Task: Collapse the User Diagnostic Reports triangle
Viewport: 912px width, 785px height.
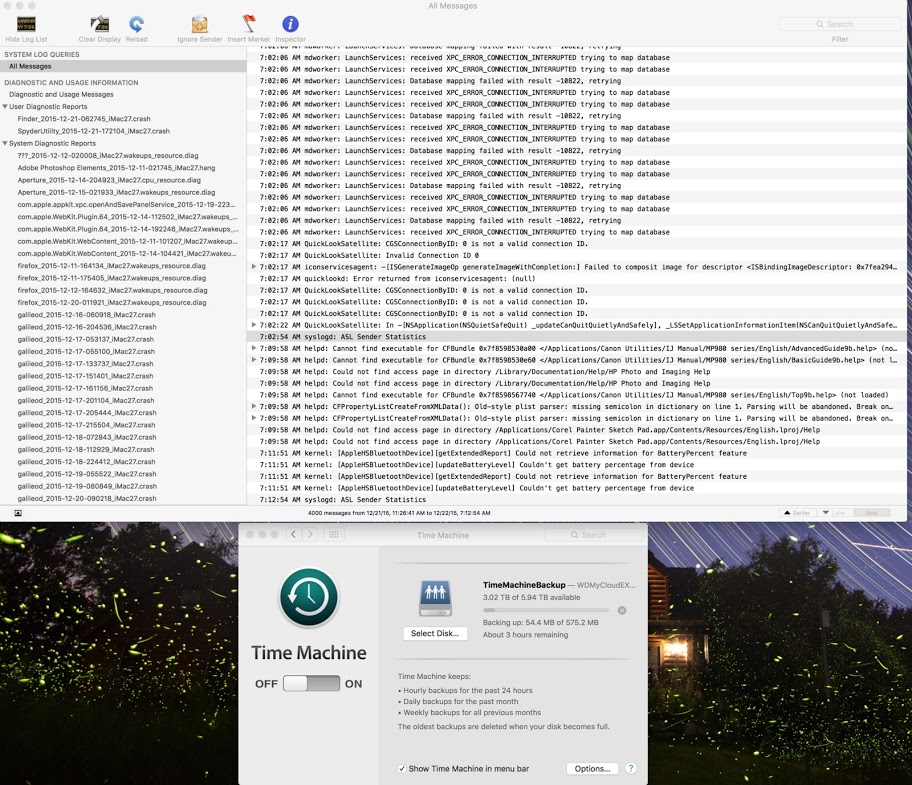Action: [x=5, y=106]
